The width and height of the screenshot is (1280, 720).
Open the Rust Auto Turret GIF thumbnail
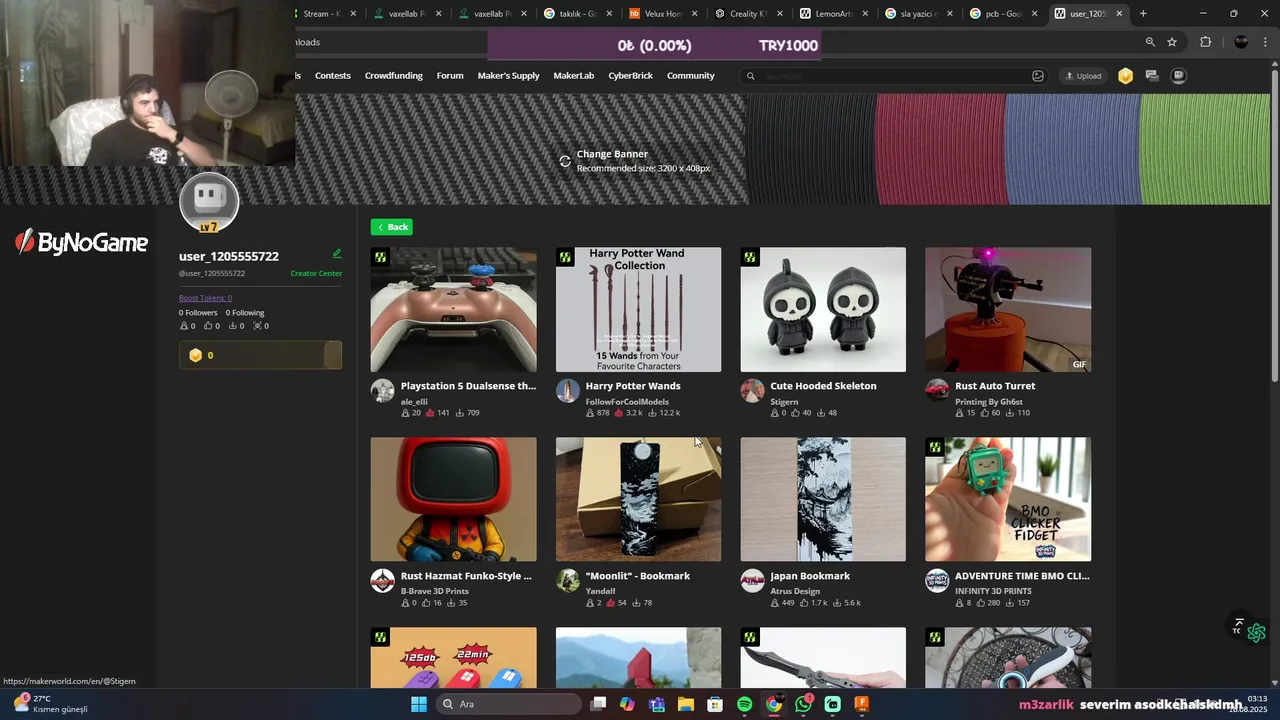coord(1008,310)
